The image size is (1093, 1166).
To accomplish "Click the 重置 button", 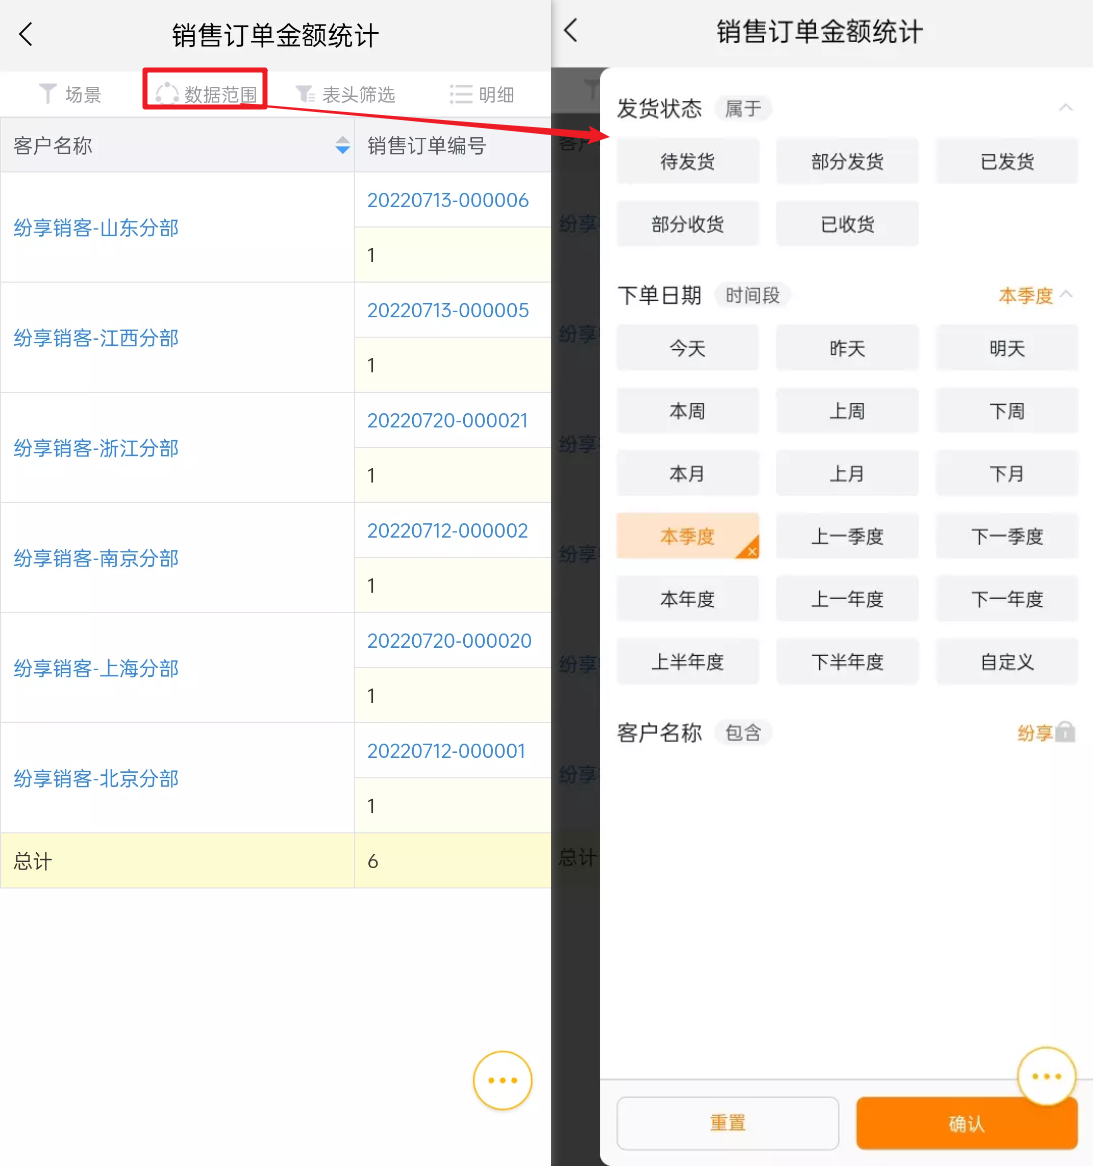I will [x=727, y=1123].
